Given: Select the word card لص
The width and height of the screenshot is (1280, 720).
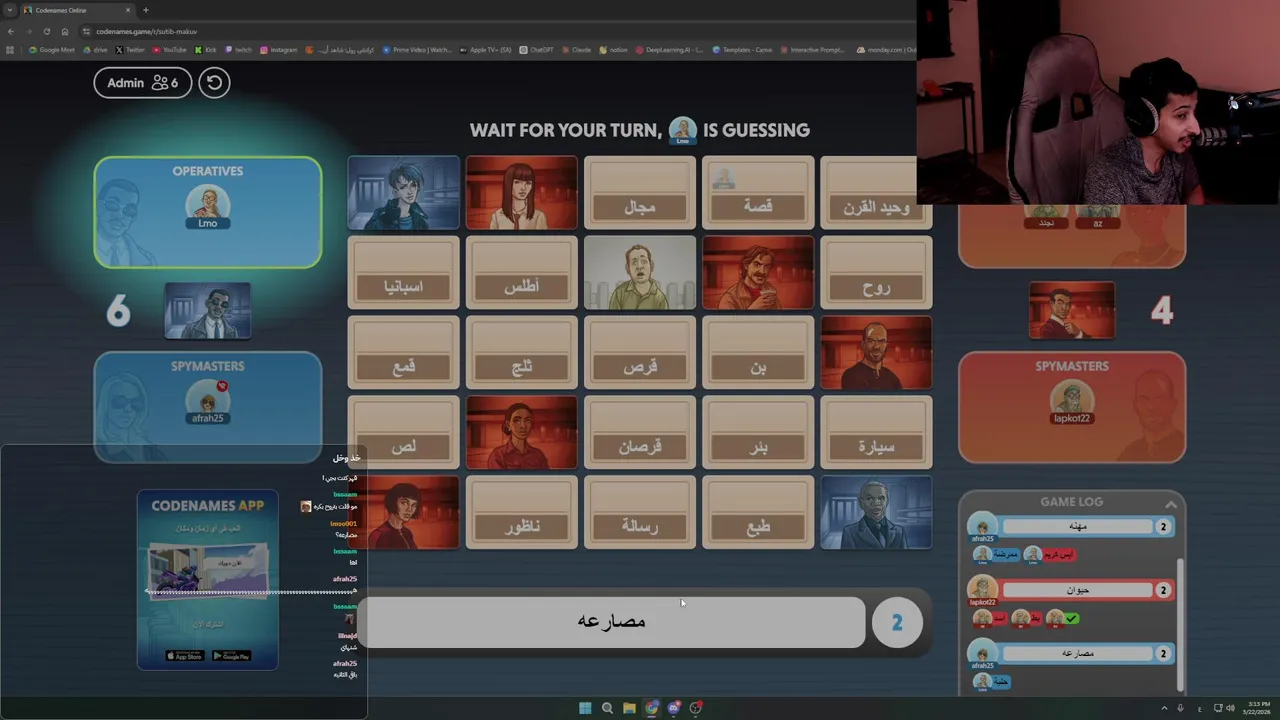Looking at the screenshot, I should tap(403, 433).
